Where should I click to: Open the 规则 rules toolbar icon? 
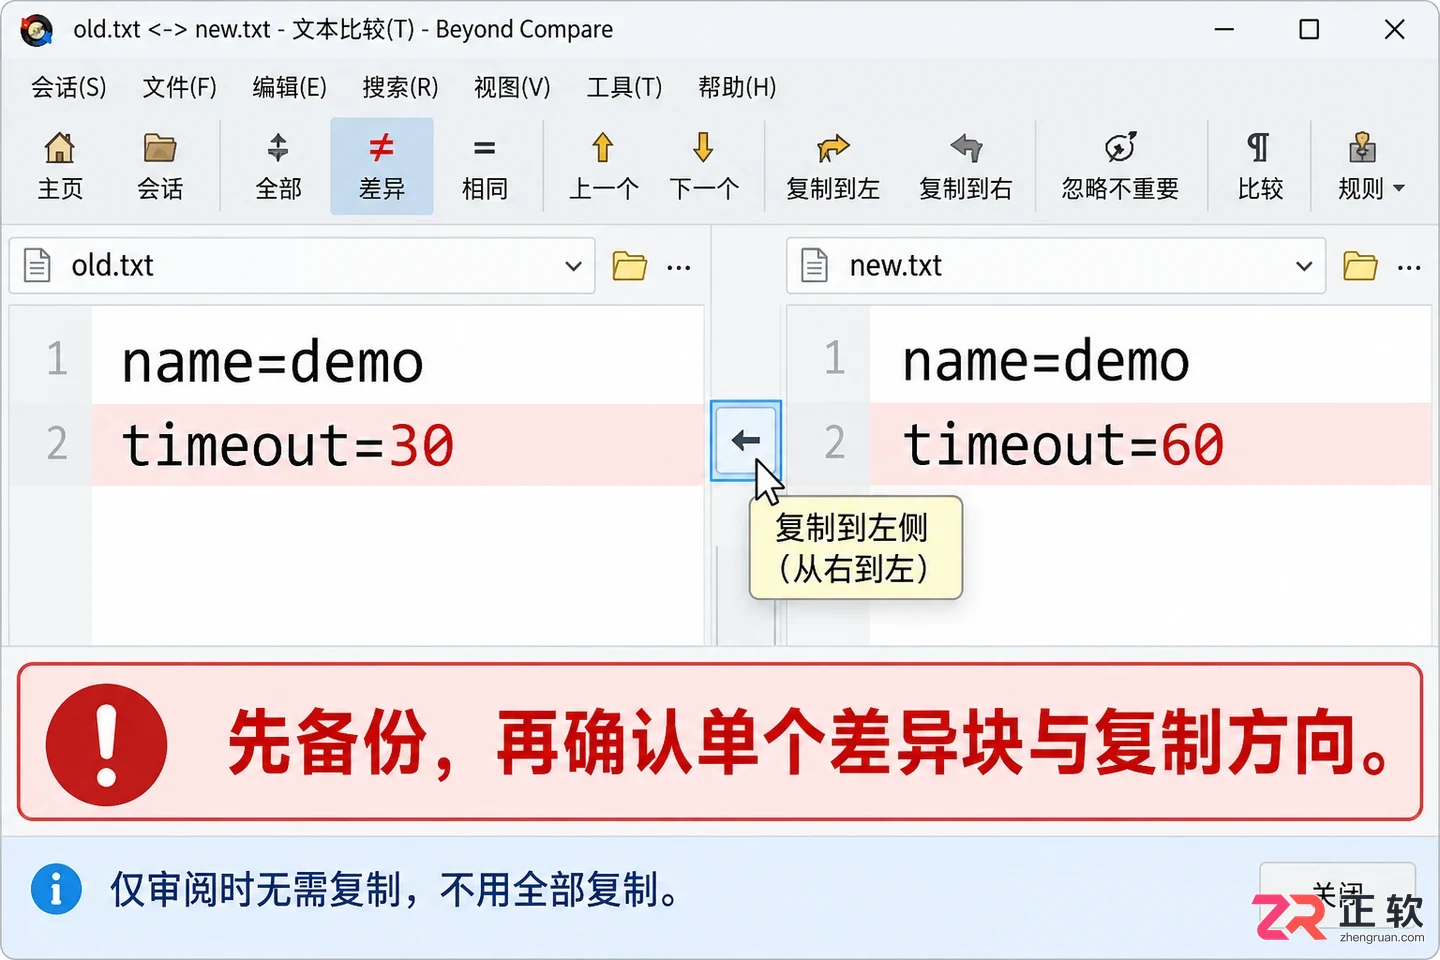1361,166
